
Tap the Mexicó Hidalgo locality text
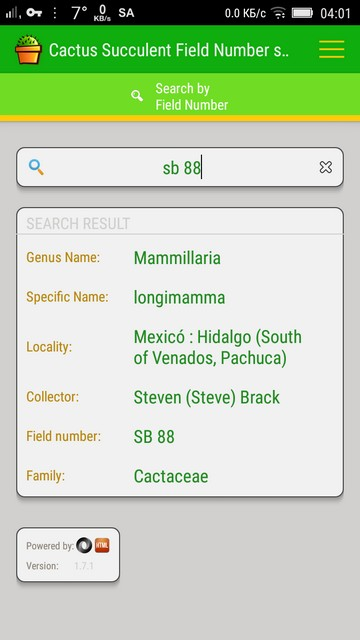click(x=218, y=348)
